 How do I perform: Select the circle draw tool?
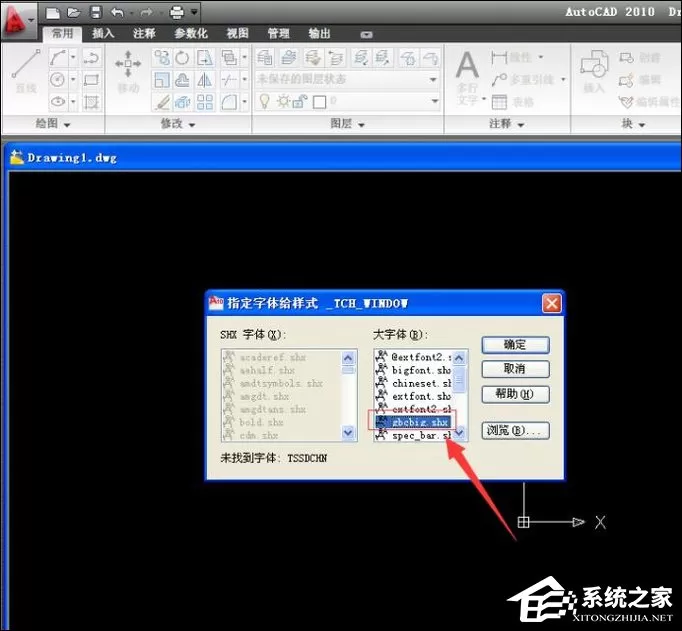click(57, 80)
